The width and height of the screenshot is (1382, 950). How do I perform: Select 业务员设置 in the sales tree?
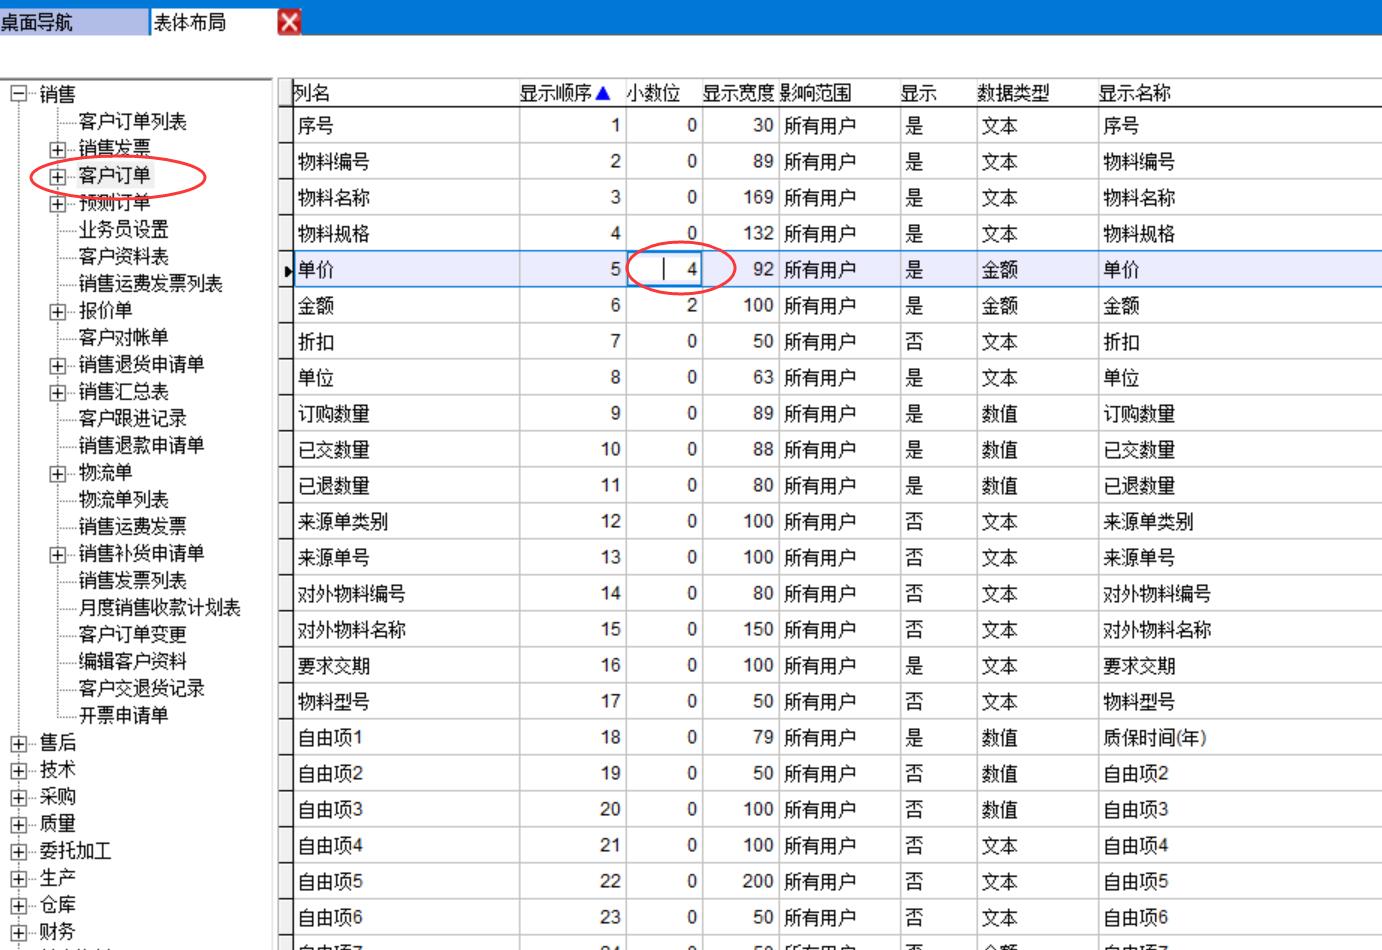coord(123,229)
